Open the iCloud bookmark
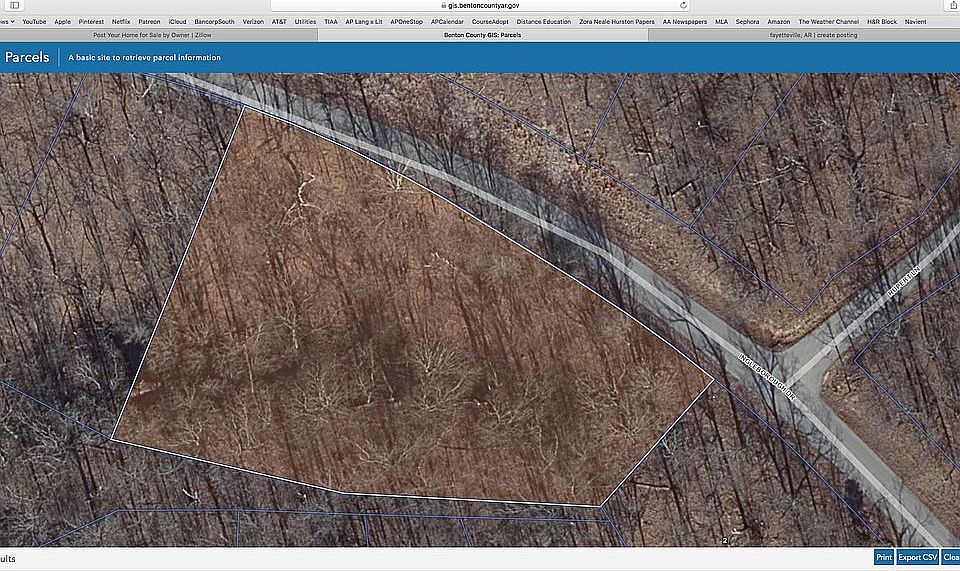Image resolution: width=960 pixels, height=571 pixels. 178,21
